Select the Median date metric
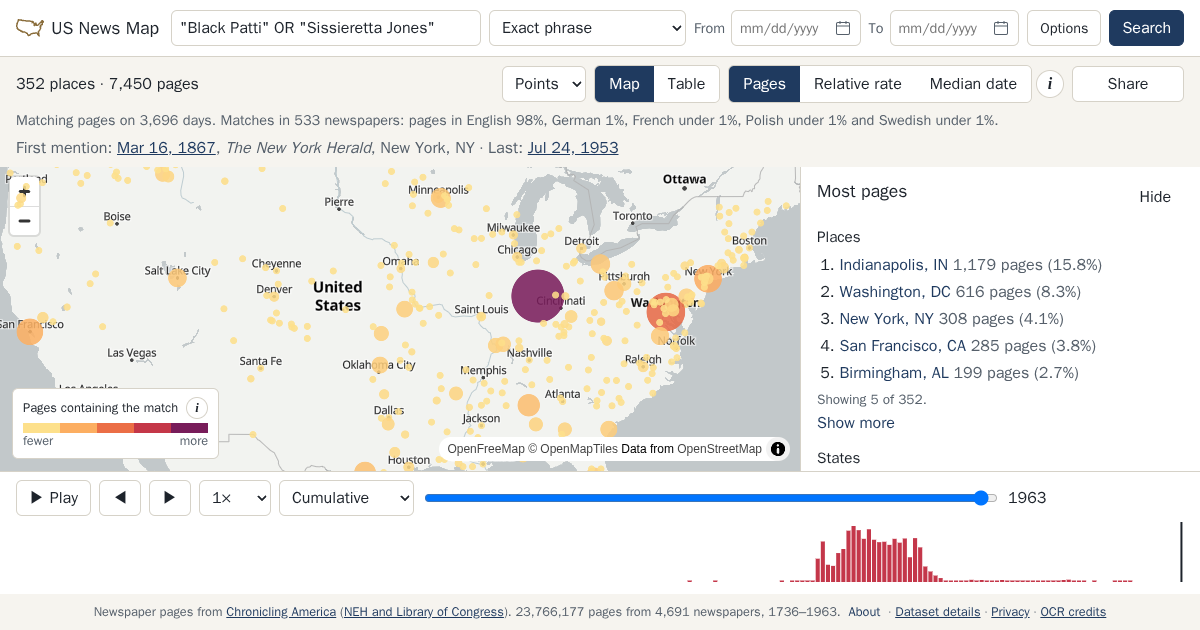1200x630 pixels. (973, 84)
